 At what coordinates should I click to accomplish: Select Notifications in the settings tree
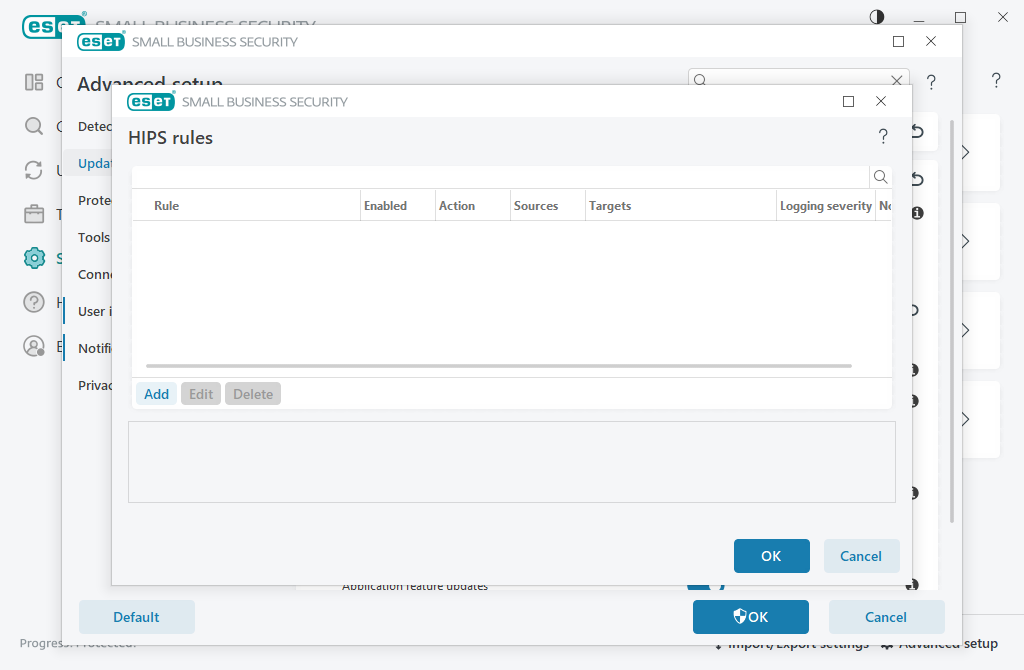97,348
